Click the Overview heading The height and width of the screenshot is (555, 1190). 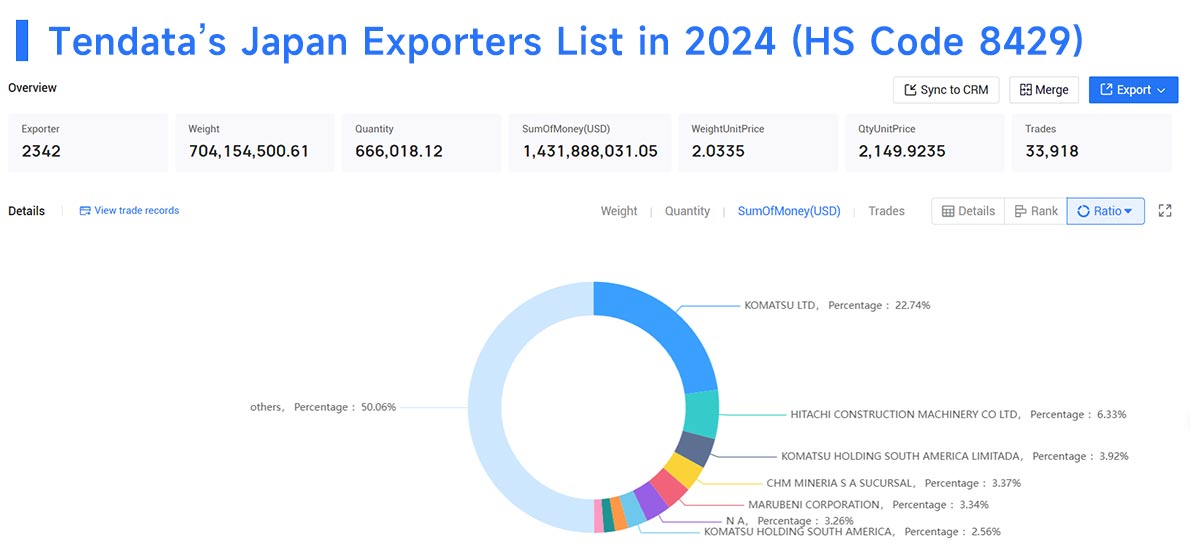click(x=33, y=87)
